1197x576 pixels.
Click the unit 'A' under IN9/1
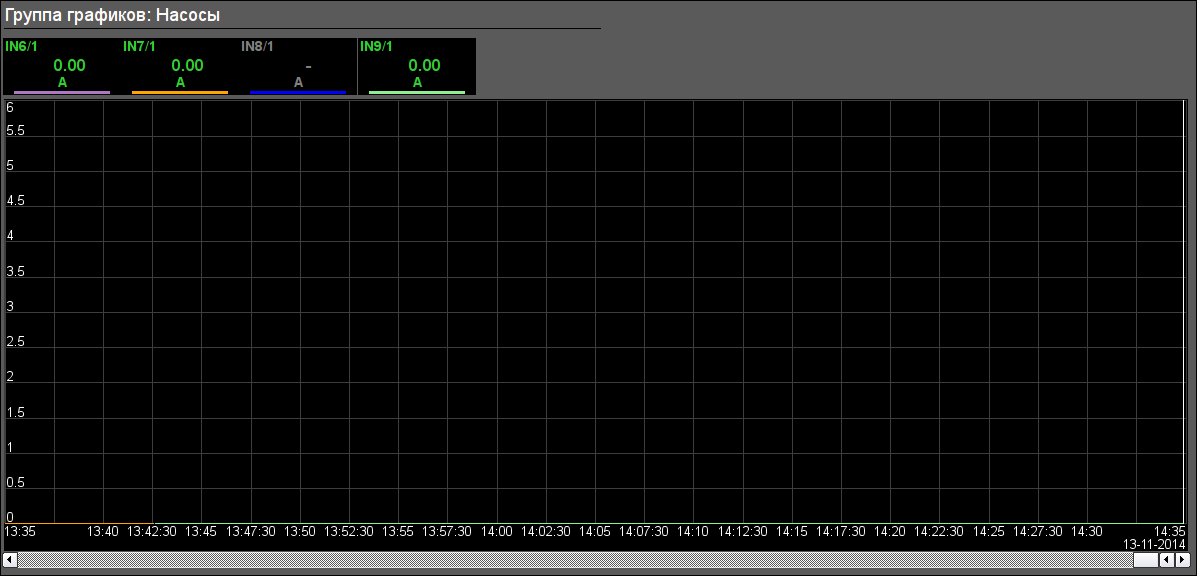coord(418,82)
